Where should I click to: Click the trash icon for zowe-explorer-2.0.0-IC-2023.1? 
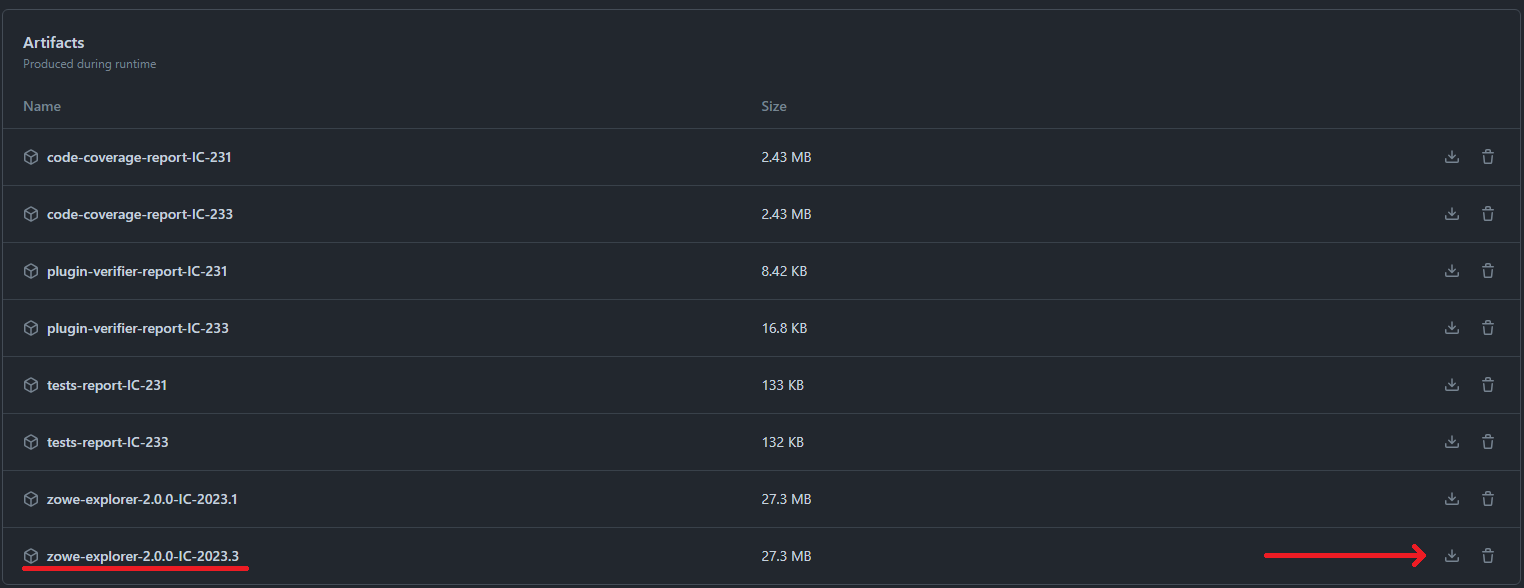[x=1488, y=499]
